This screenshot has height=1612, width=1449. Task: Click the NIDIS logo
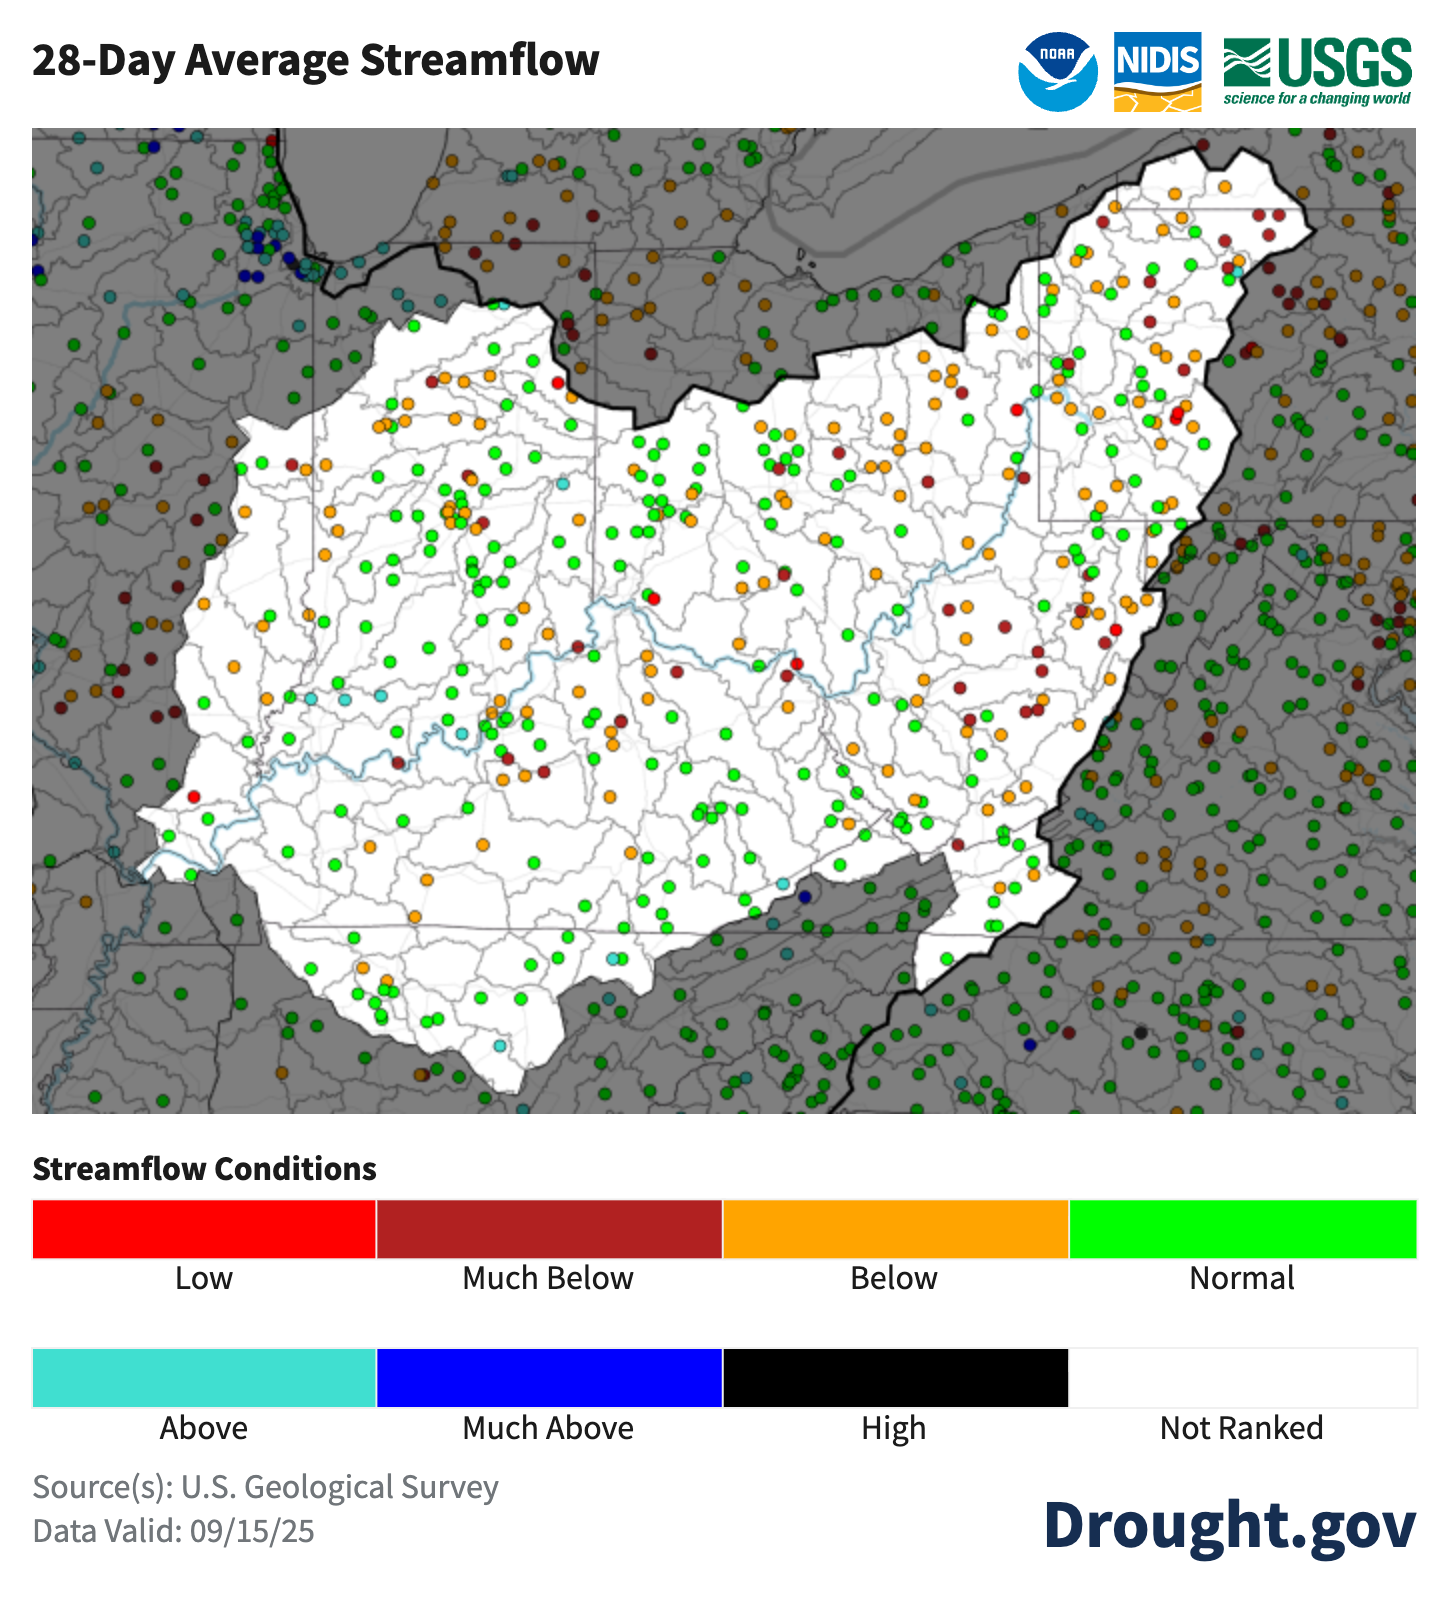(x=1157, y=71)
